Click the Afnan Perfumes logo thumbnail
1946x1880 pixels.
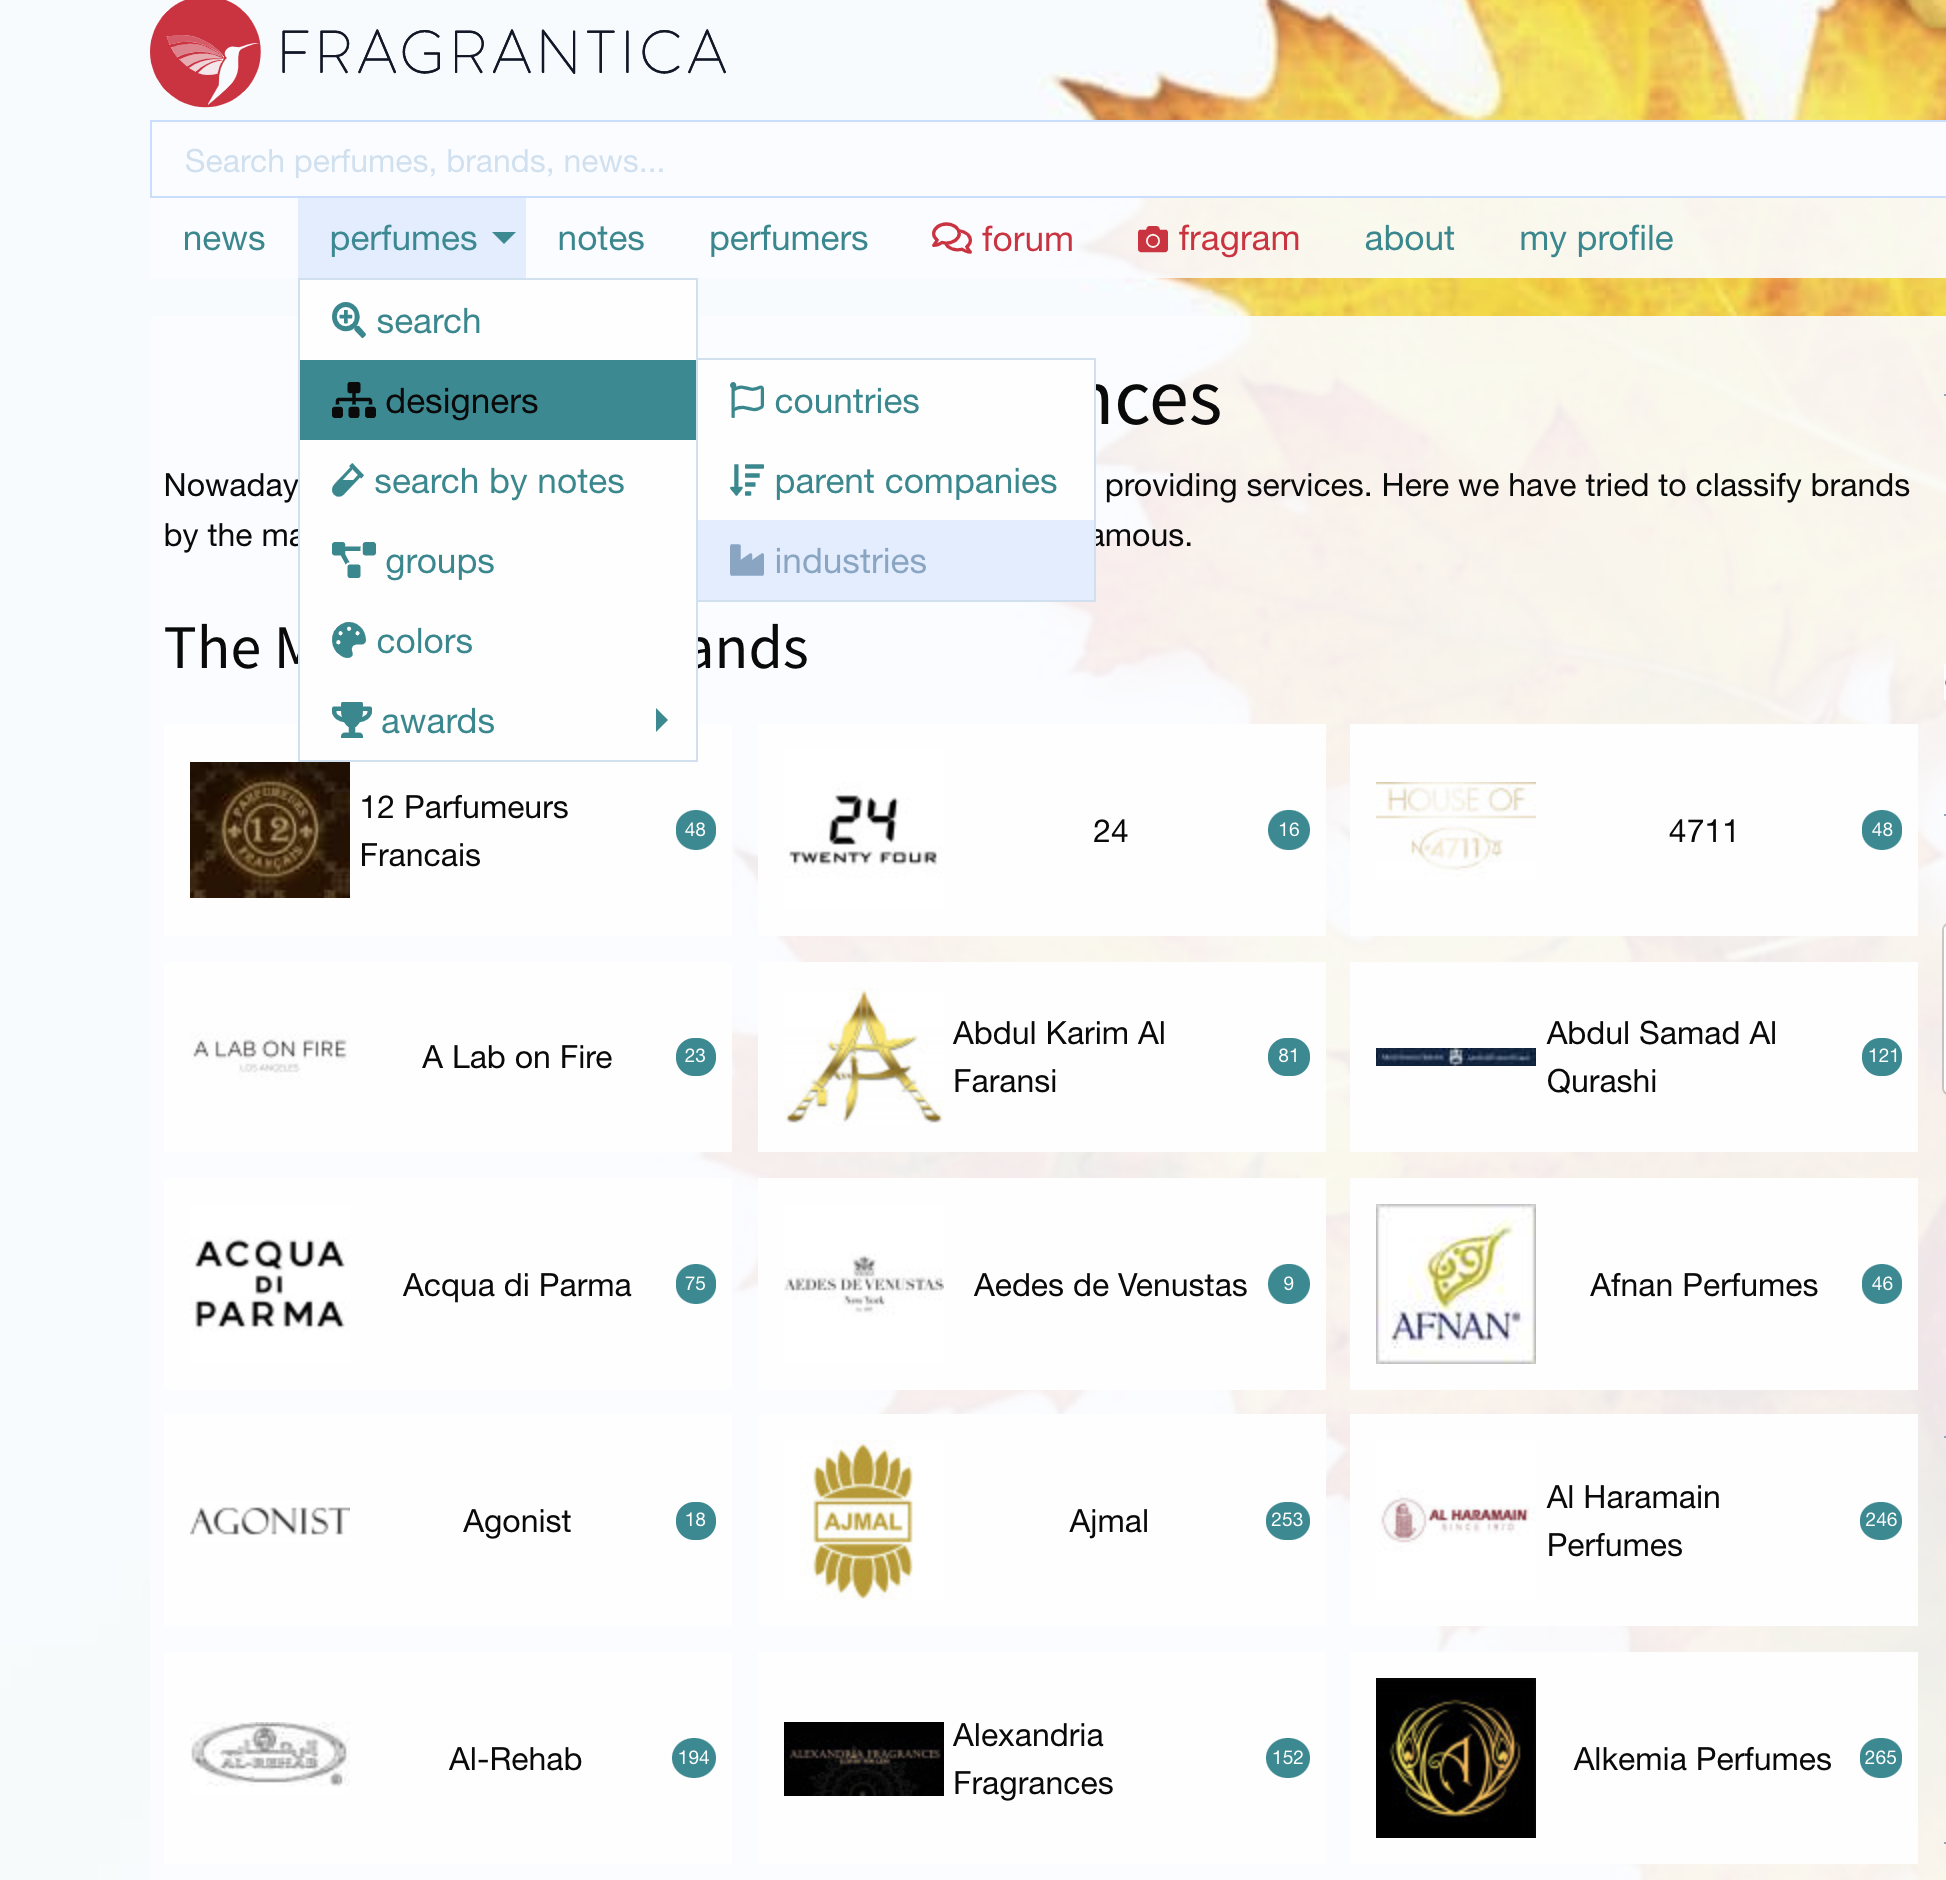pos(1455,1284)
